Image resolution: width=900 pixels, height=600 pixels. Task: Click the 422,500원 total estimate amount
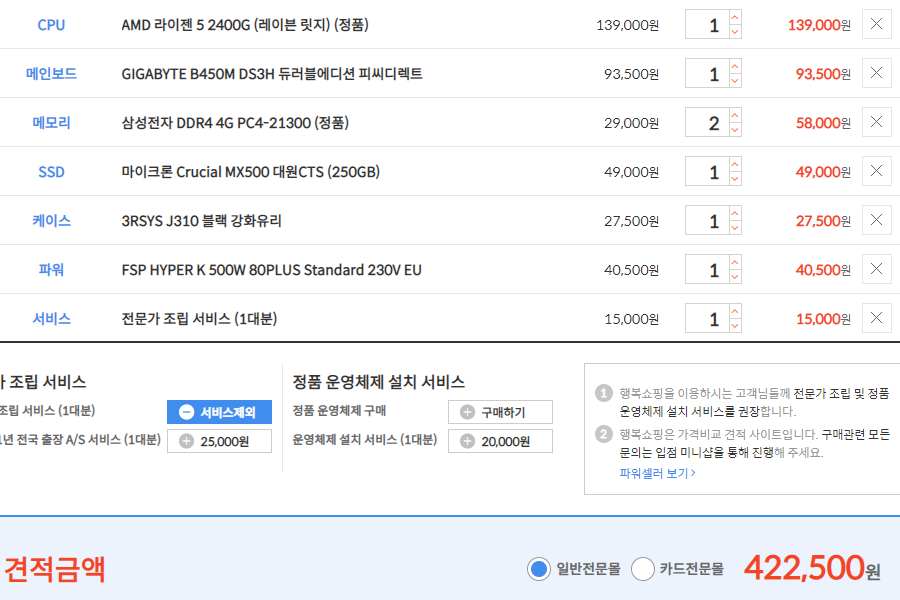(812, 568)
